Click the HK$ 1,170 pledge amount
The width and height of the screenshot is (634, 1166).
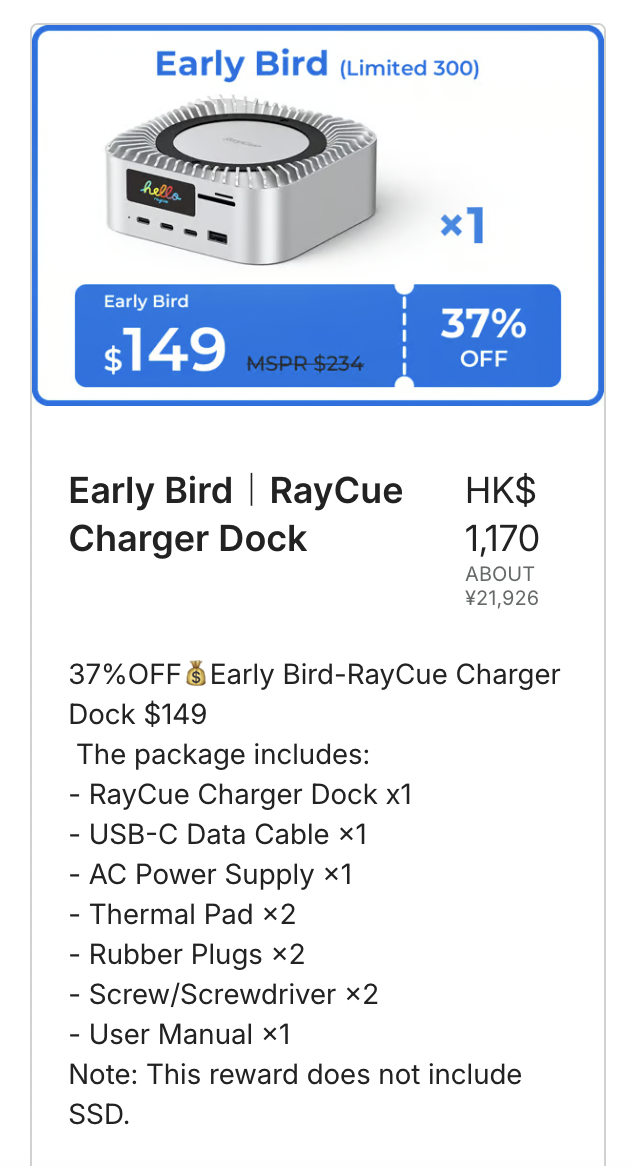(x=502, y=515)
